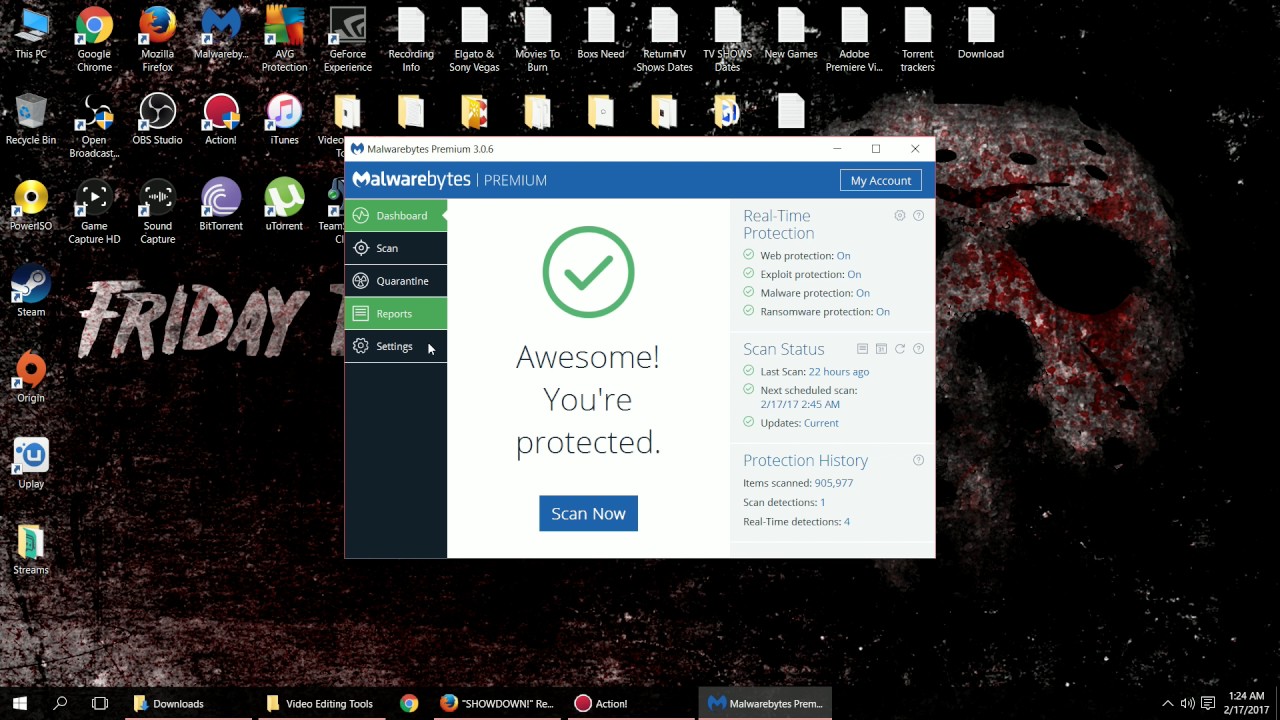Click the My Account button
The image size is (1280, 720).
[x=880, y=181]
